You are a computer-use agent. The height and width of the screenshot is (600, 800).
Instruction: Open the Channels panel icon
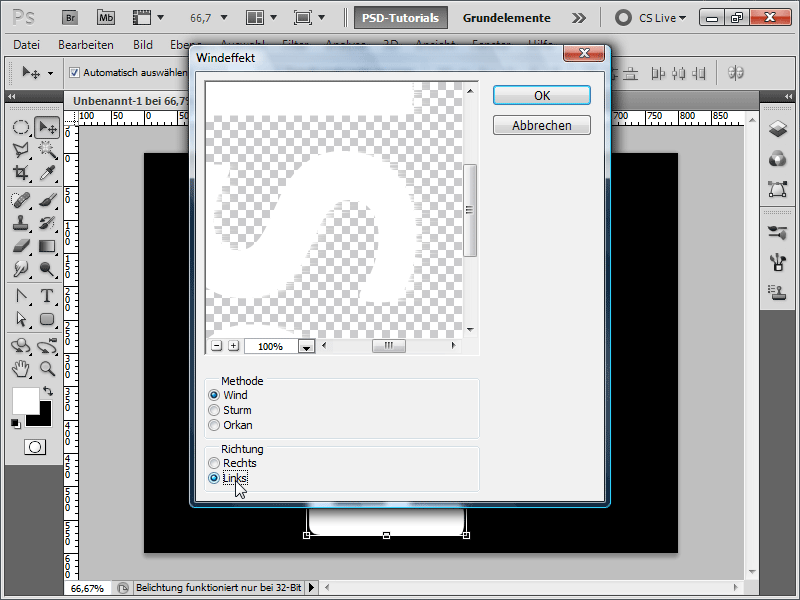point(778,159)
